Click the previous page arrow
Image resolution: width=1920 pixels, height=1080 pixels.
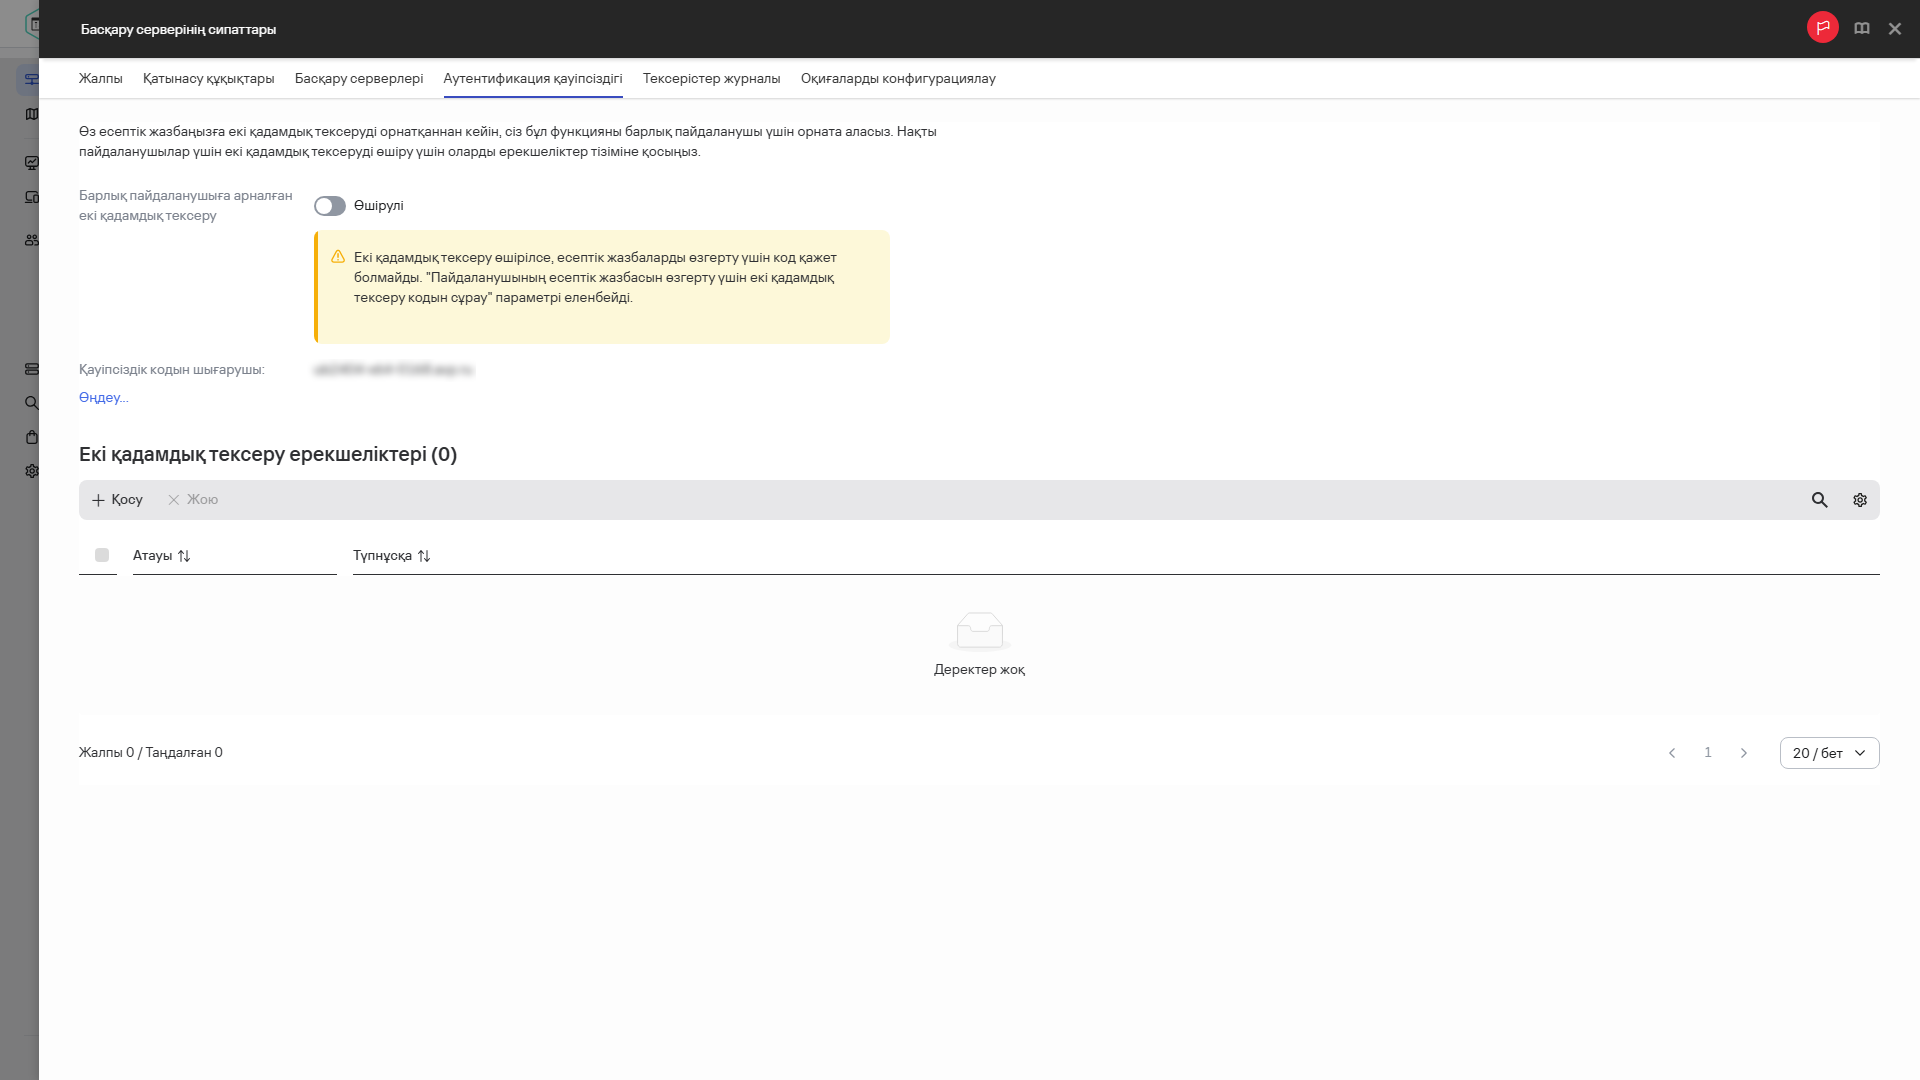pyautogui.click(x=1671, y=753)
